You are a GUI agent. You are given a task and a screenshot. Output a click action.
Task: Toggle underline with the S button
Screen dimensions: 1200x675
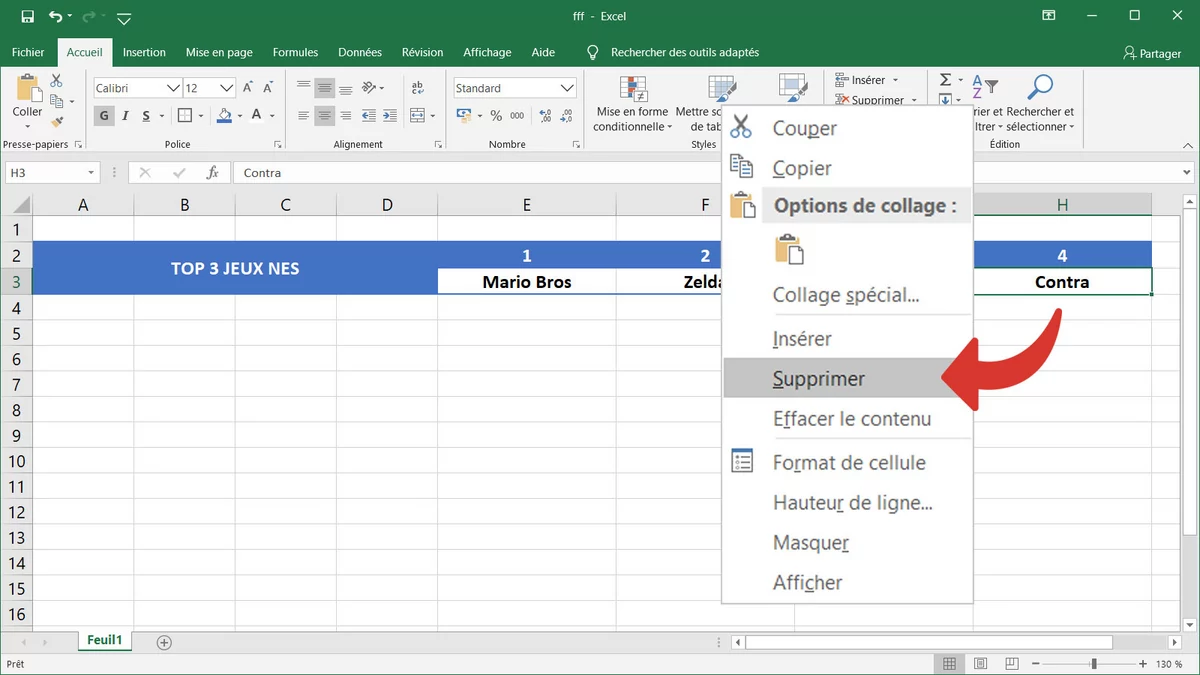coord(147,116)
